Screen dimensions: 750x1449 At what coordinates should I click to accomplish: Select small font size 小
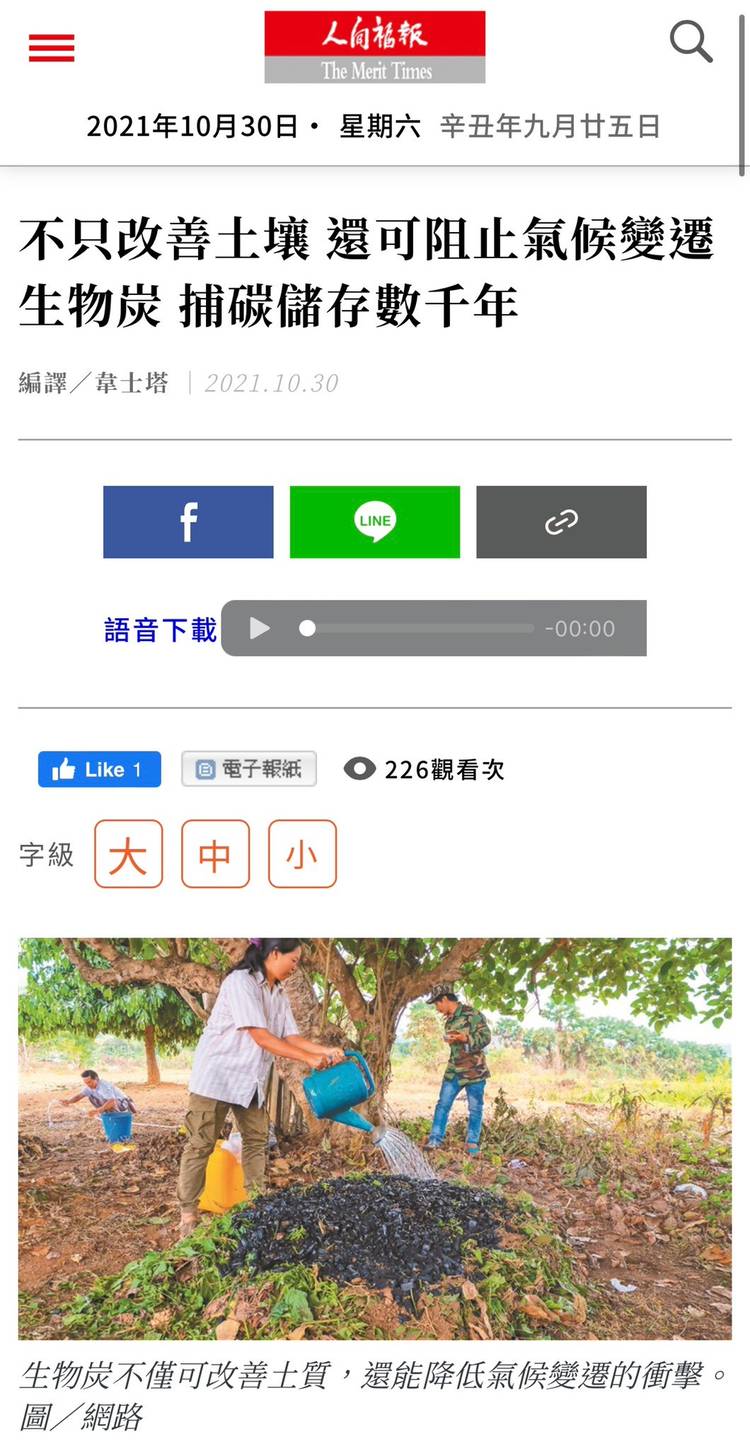coord(302,854)
